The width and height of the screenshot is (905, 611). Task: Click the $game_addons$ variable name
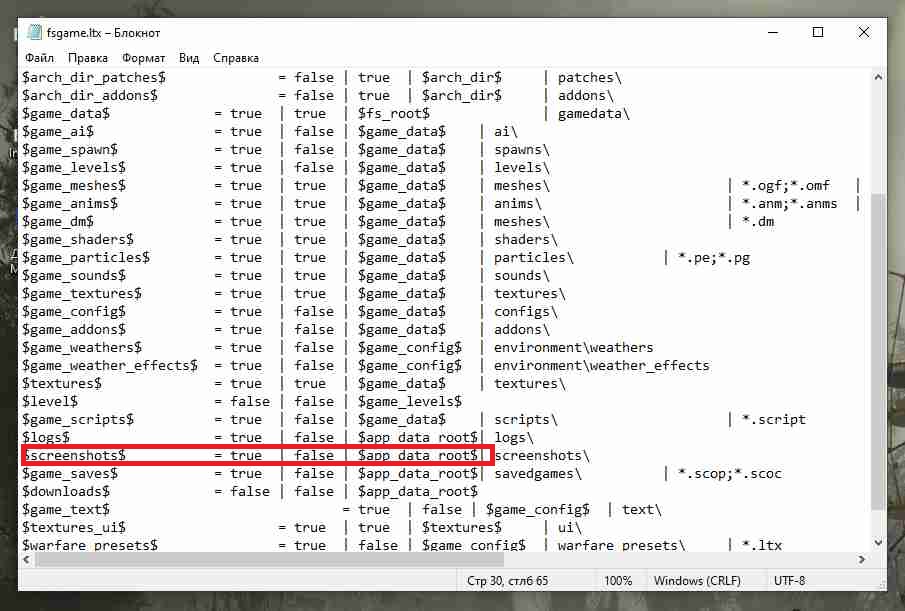[74, 329]
